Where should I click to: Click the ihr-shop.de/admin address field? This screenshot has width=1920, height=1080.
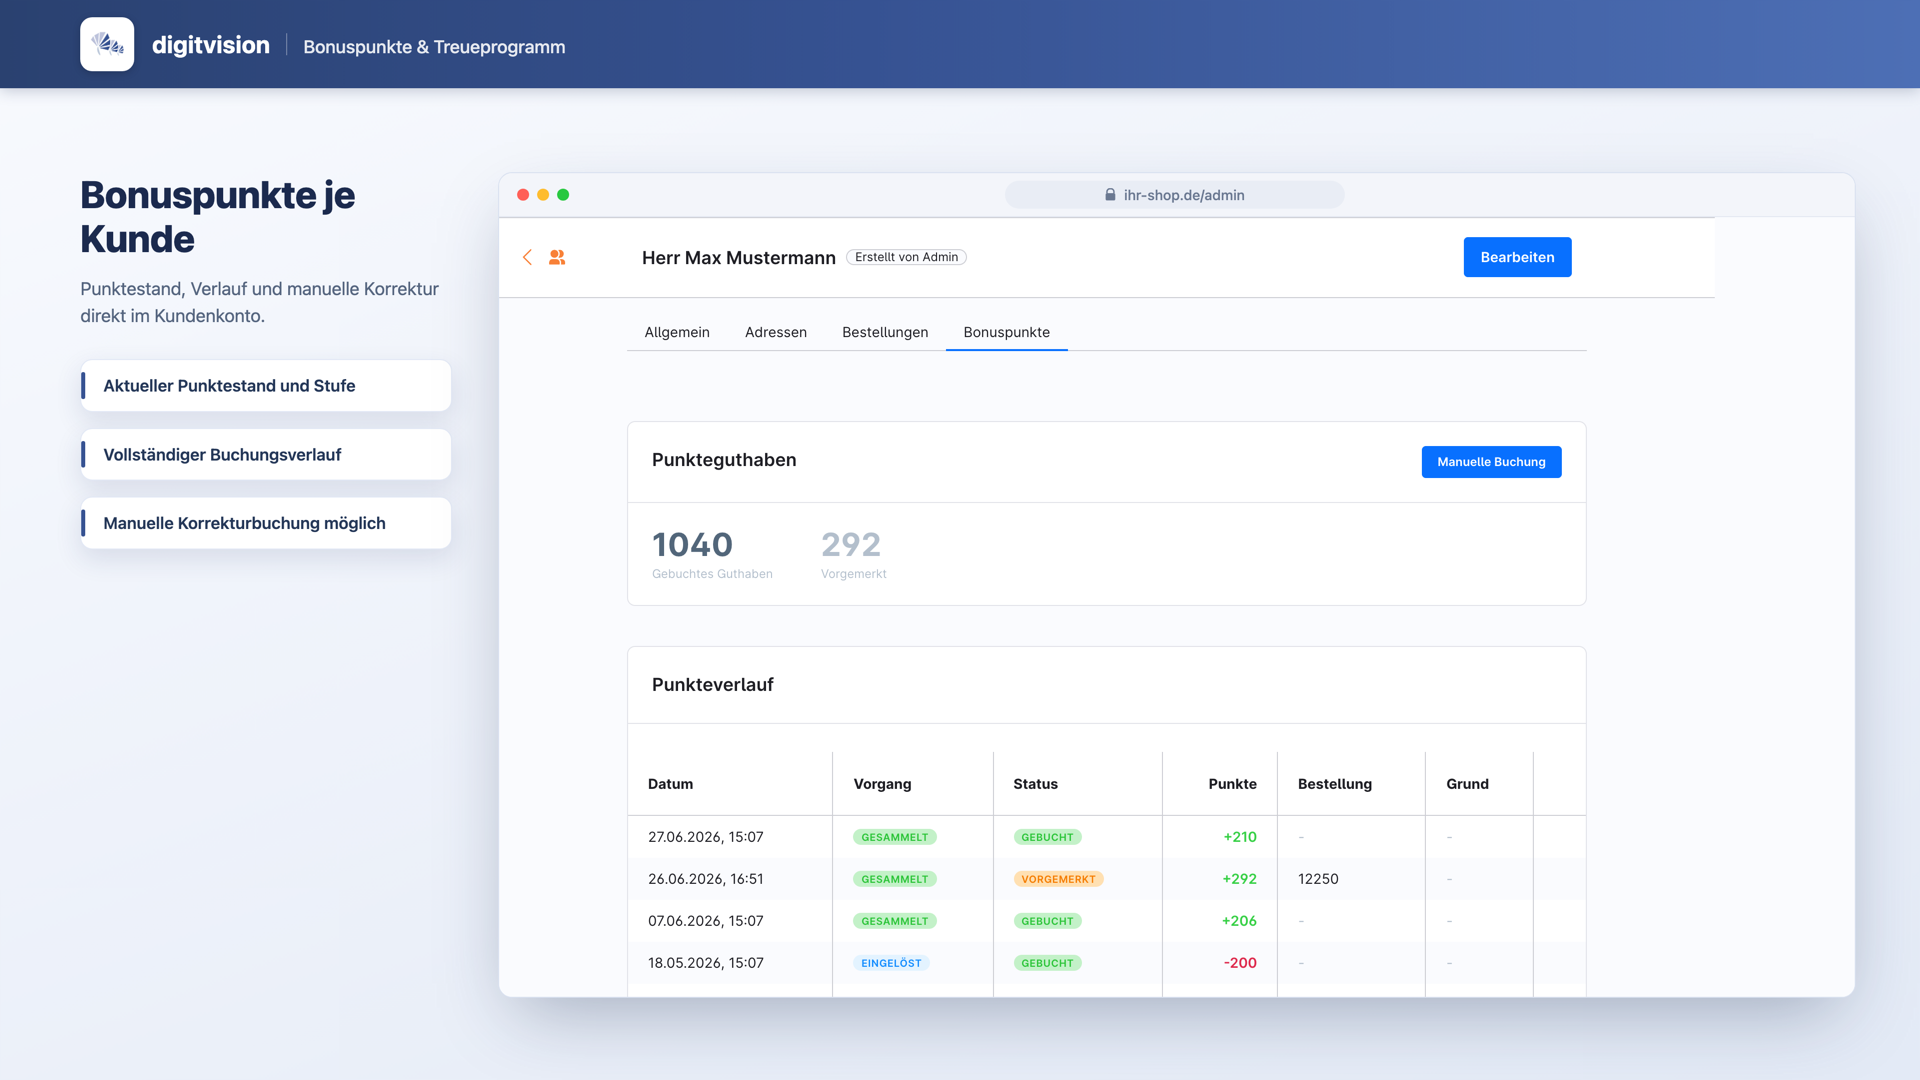point(1174,195)
